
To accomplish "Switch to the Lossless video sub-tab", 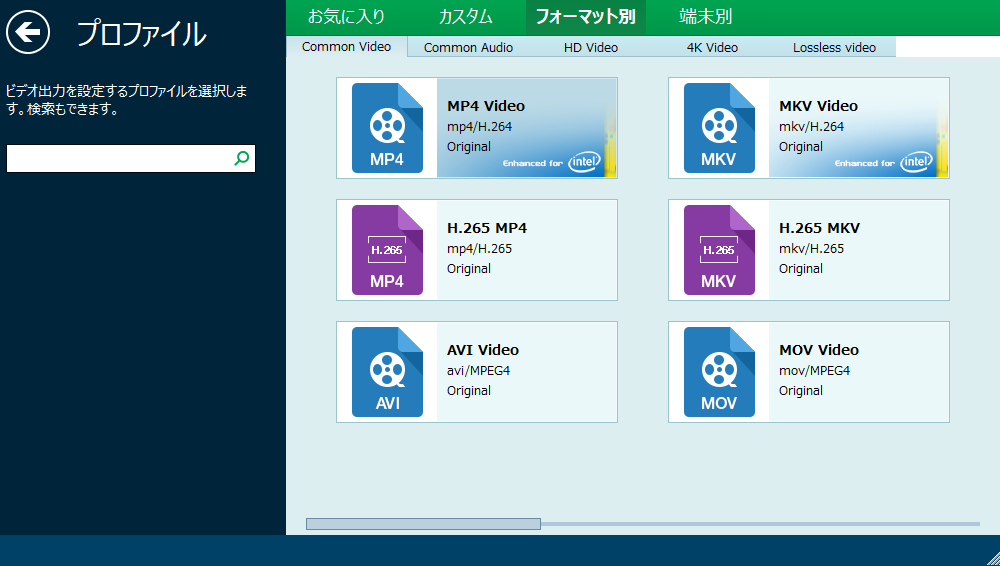I will point(834,47).
